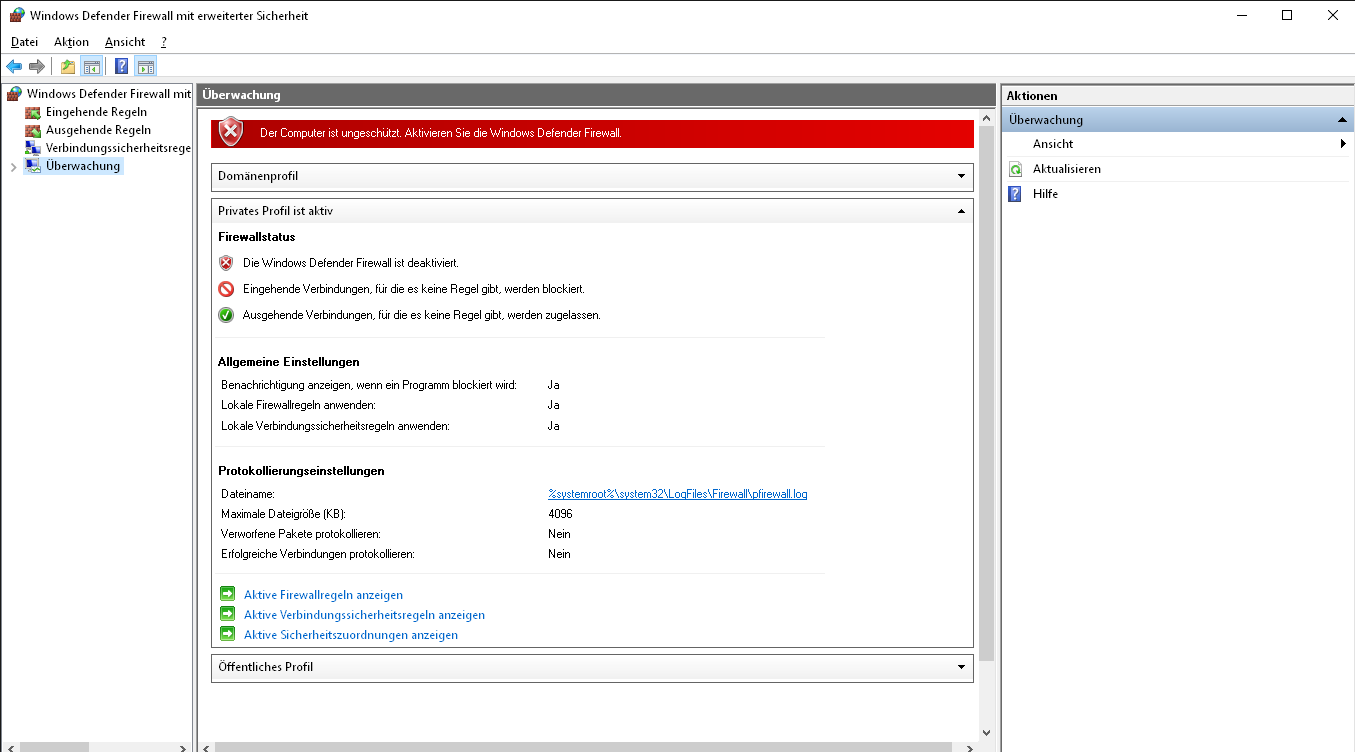
Task: Toggle the console tree pane toolbar icon
Action: [91, 67]
